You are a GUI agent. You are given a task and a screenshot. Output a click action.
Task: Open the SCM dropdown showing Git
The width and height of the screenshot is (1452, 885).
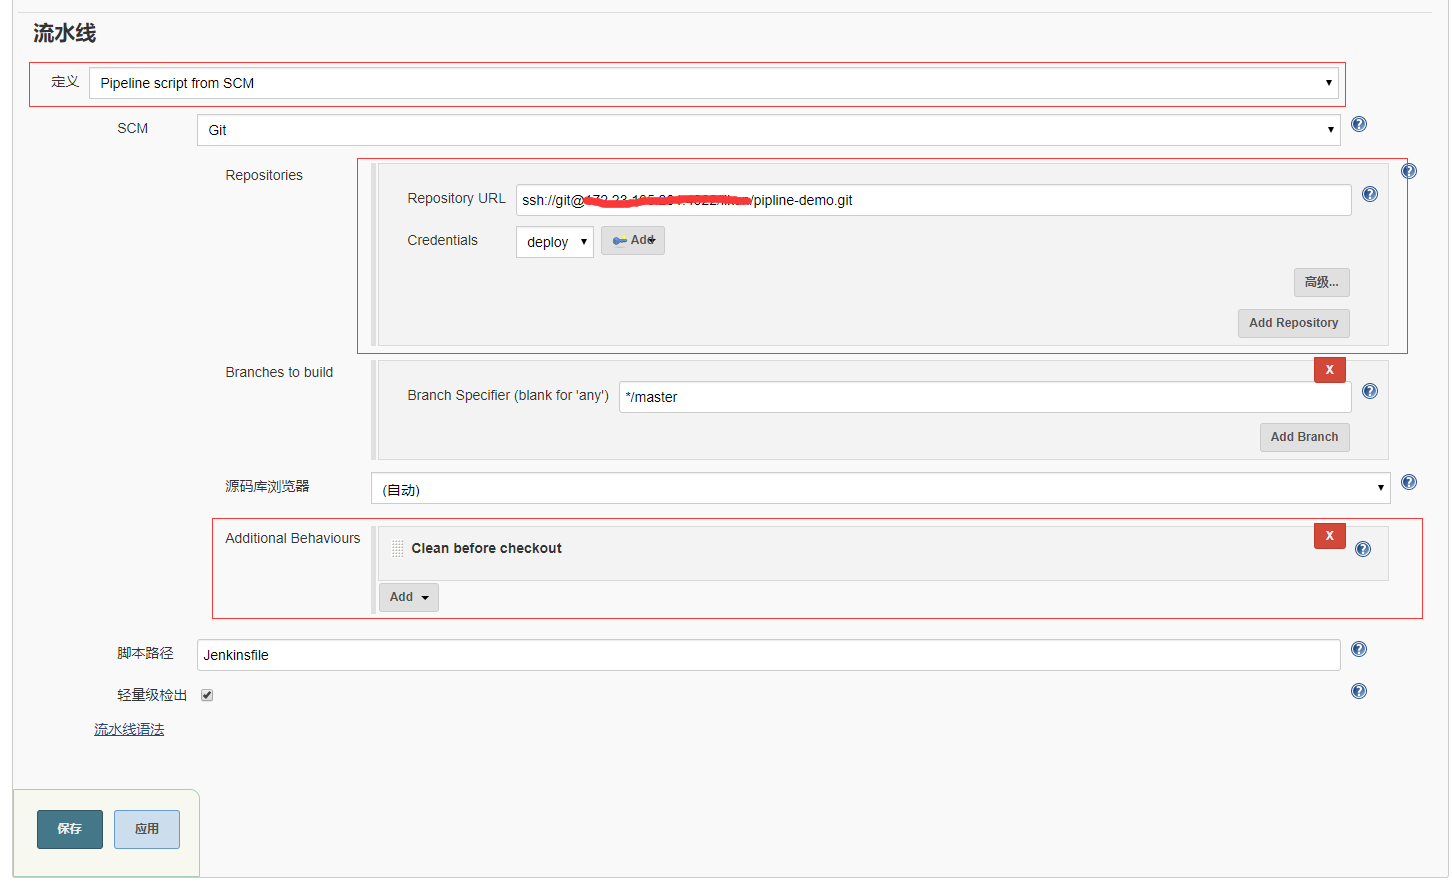coord(767,129)
